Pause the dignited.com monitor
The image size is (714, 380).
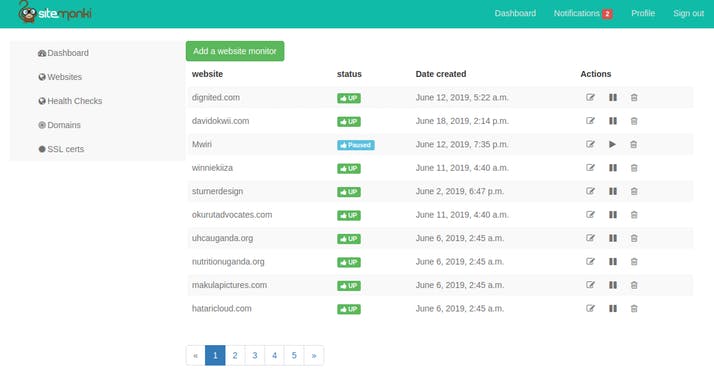613,97
